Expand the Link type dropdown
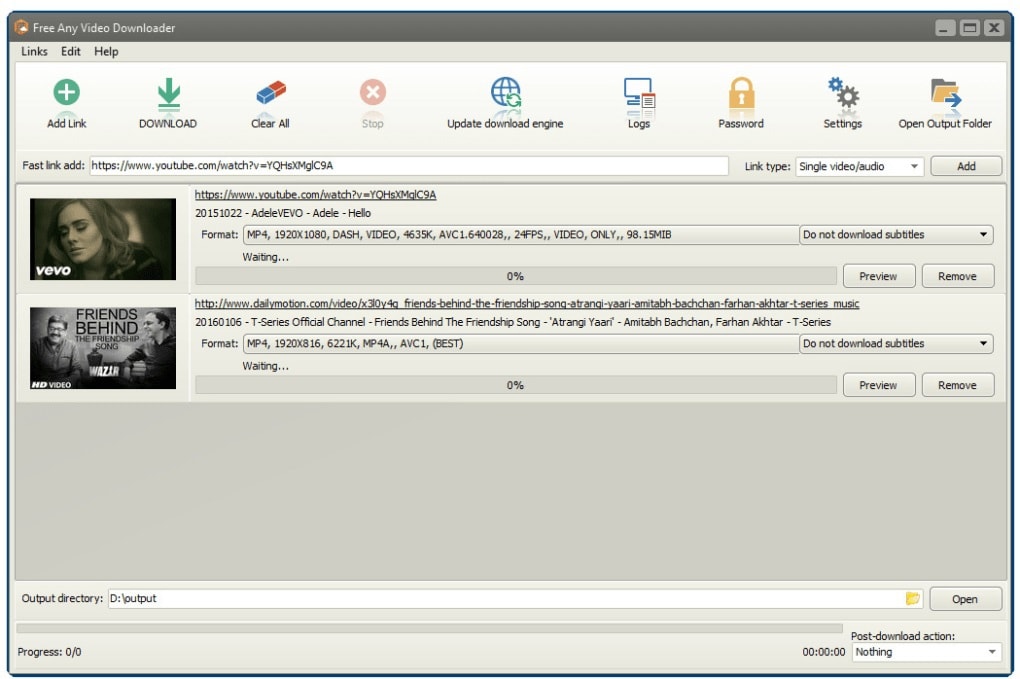1020x679 pixels. (859, 167)
